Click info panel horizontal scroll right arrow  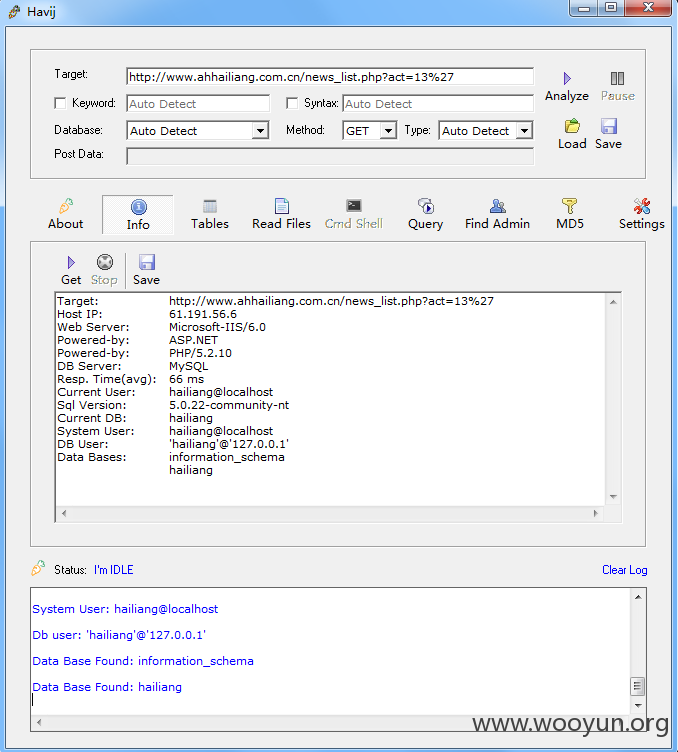point(596,514)
